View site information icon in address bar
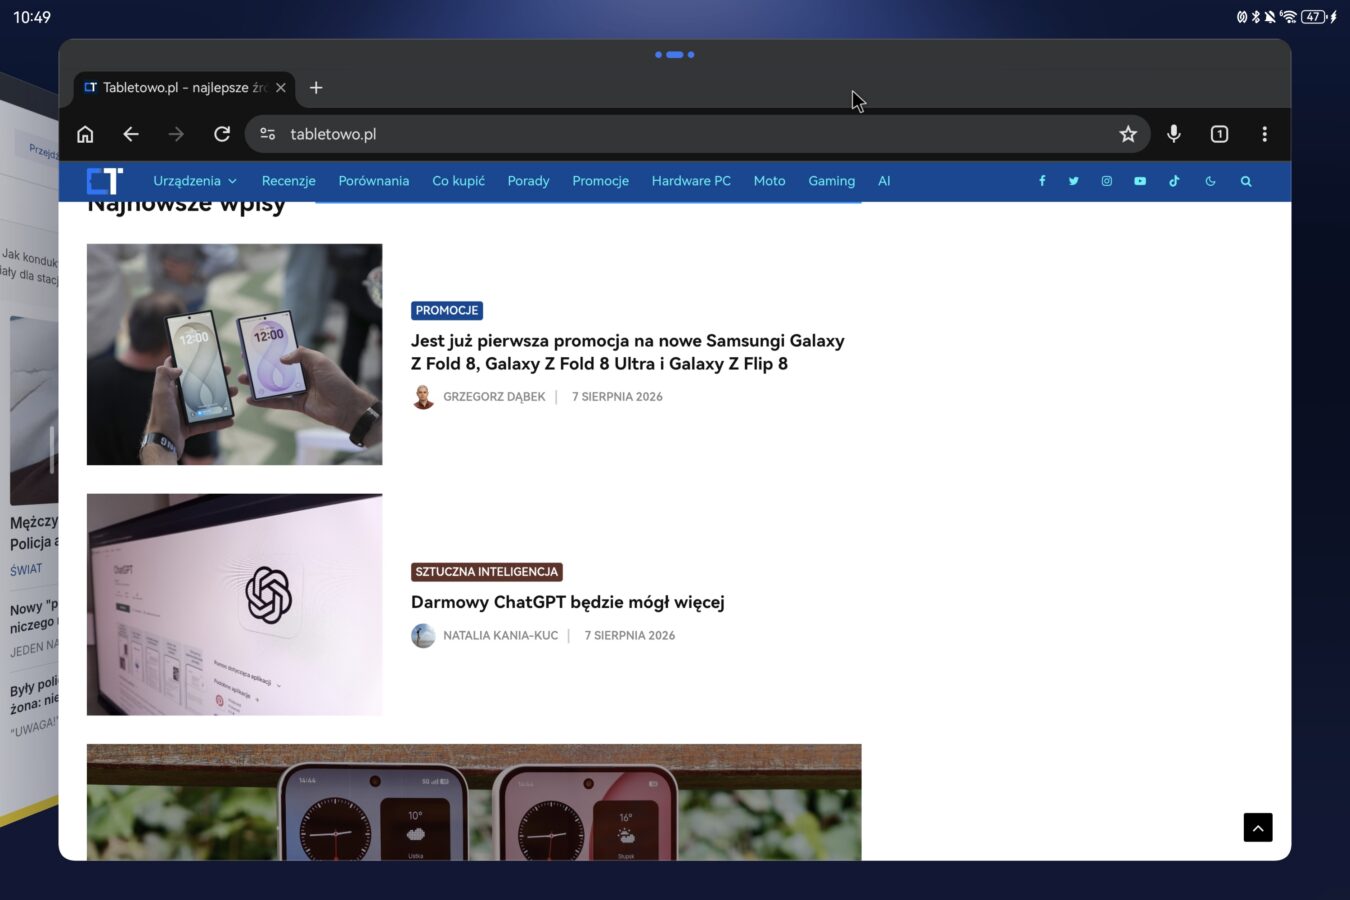The height and width of the screenshot is (900, 1350). (x=267, y=134)
